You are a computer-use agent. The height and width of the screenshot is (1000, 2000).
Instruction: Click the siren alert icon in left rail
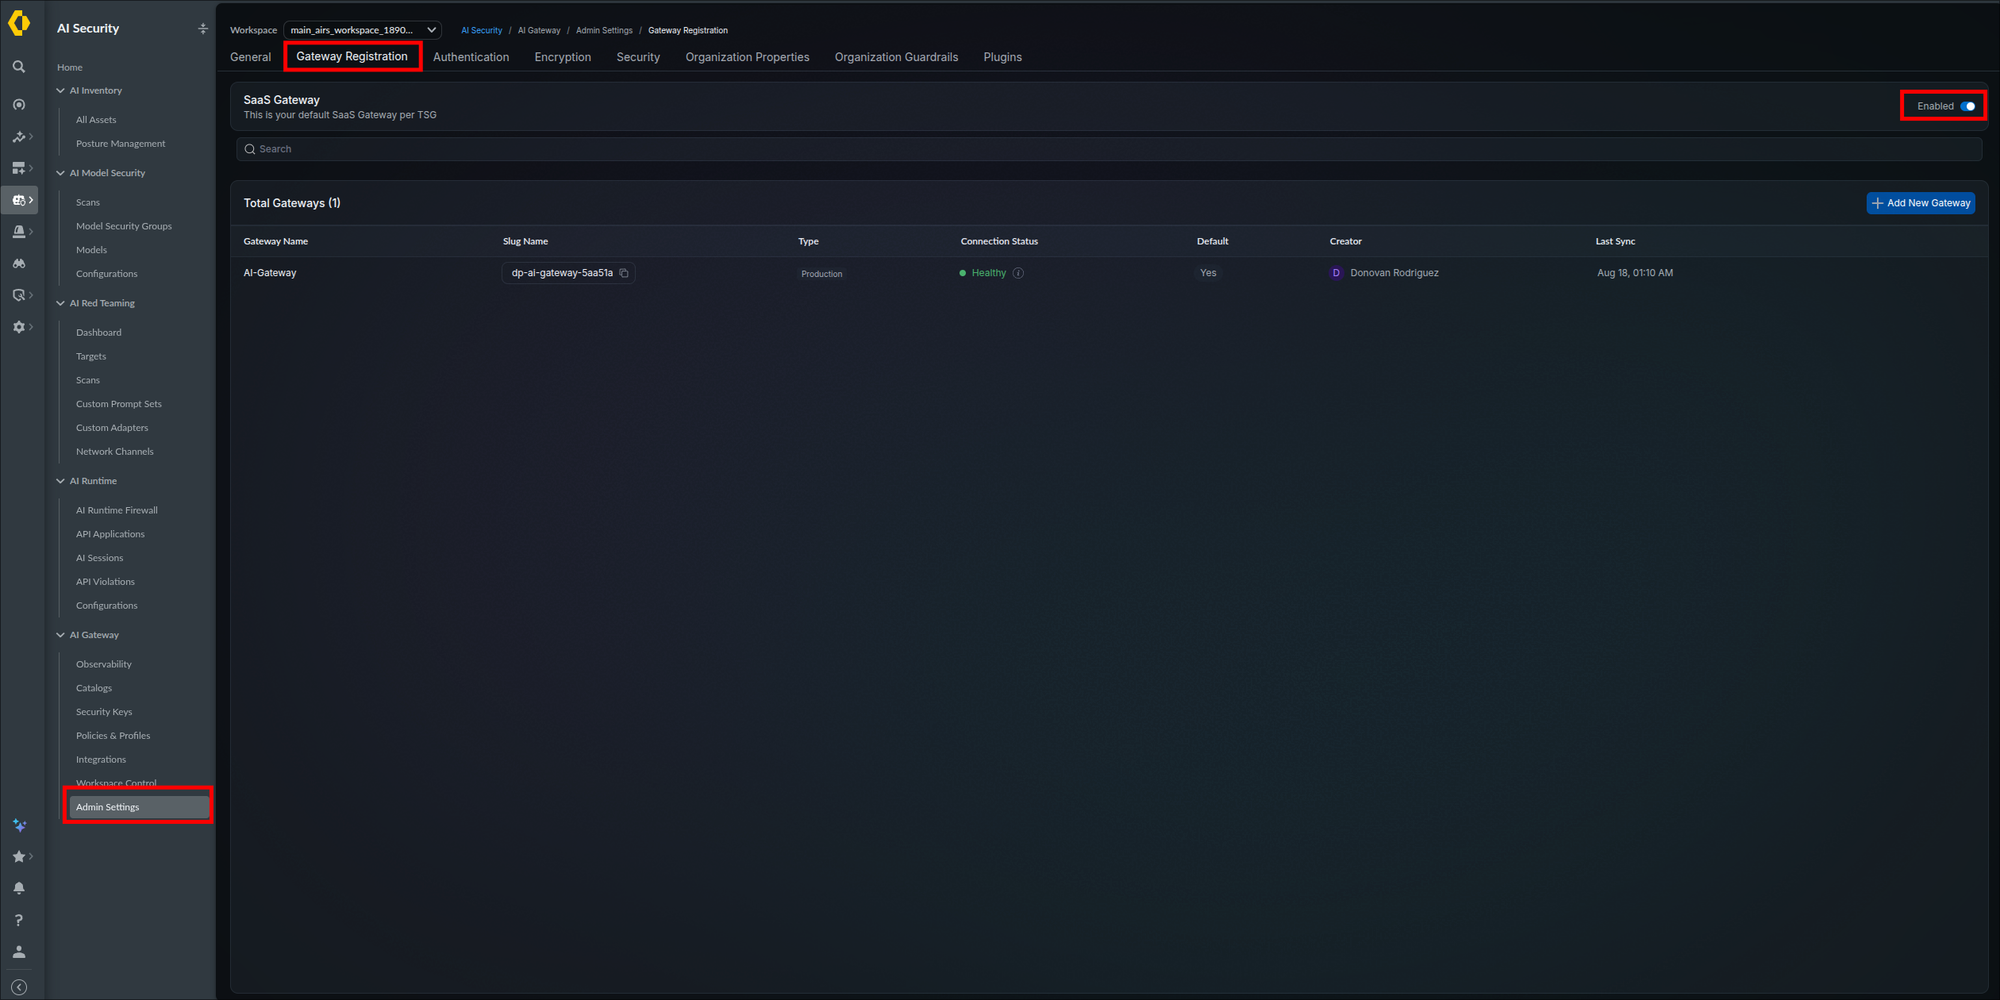point(19,232)
